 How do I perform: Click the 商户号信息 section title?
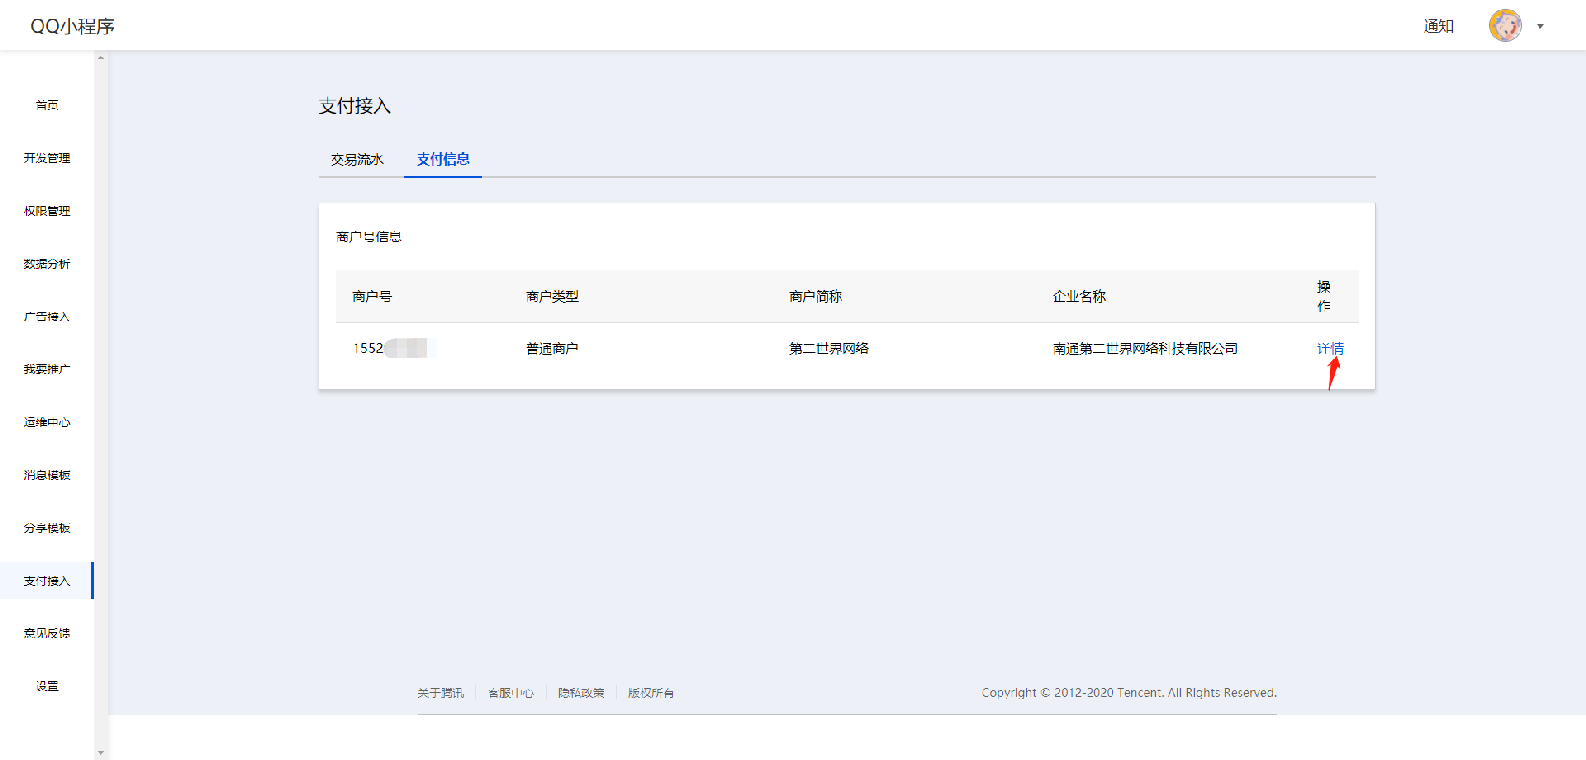369,237
